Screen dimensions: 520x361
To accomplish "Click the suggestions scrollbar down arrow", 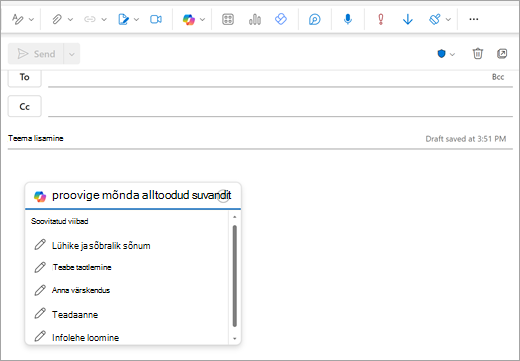I will 235,339.
